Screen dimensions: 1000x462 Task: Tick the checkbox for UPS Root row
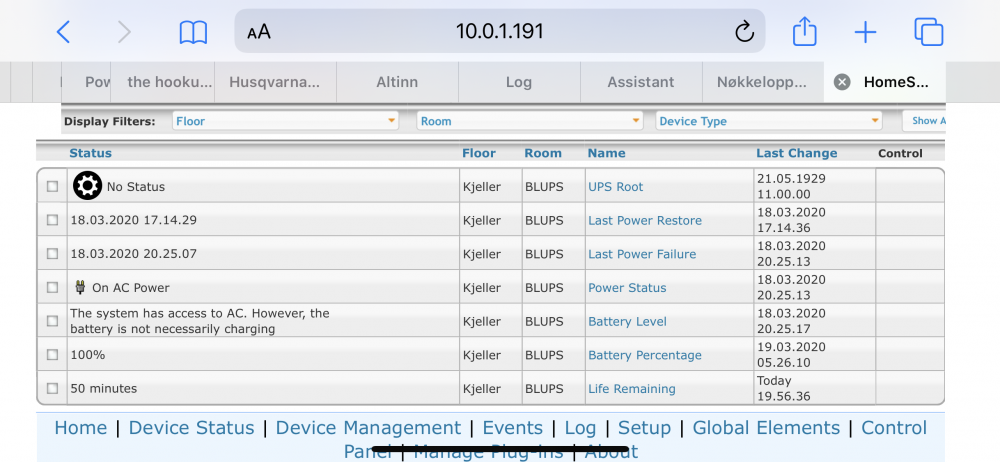[52, 187]
